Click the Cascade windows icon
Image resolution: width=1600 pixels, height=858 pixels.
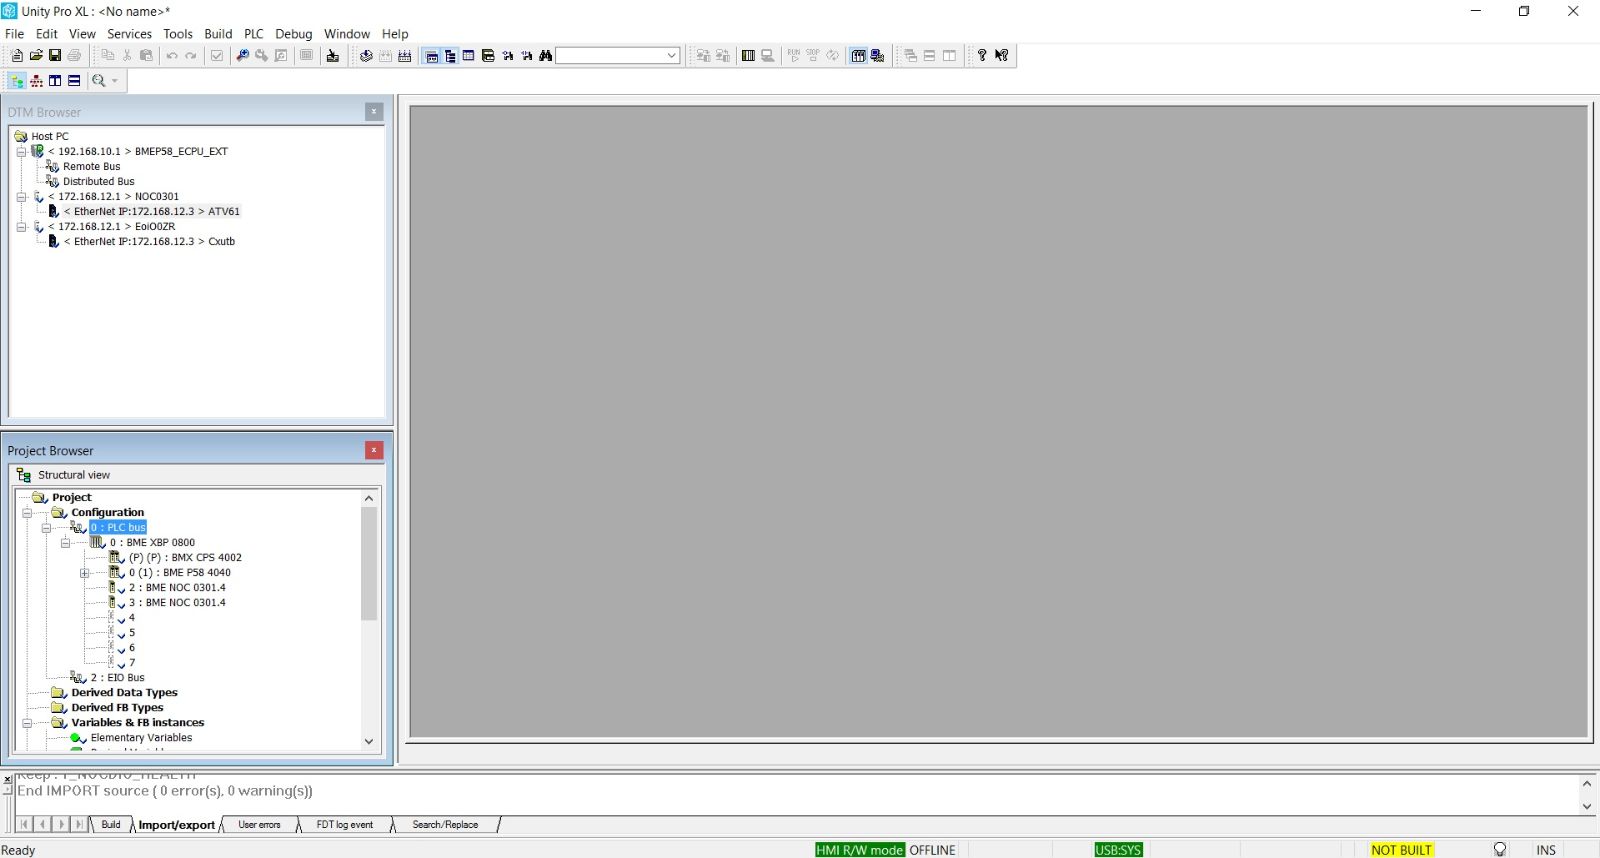click(910, 56)
